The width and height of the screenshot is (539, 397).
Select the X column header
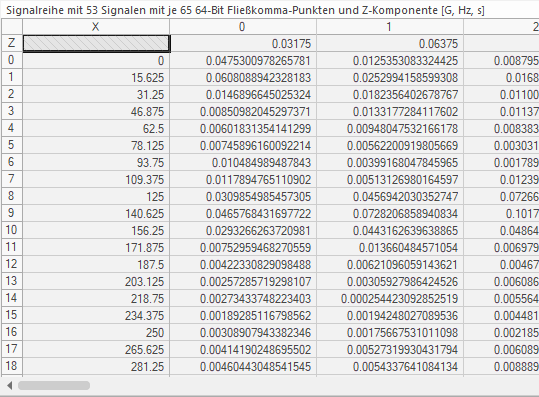point(96,26)
